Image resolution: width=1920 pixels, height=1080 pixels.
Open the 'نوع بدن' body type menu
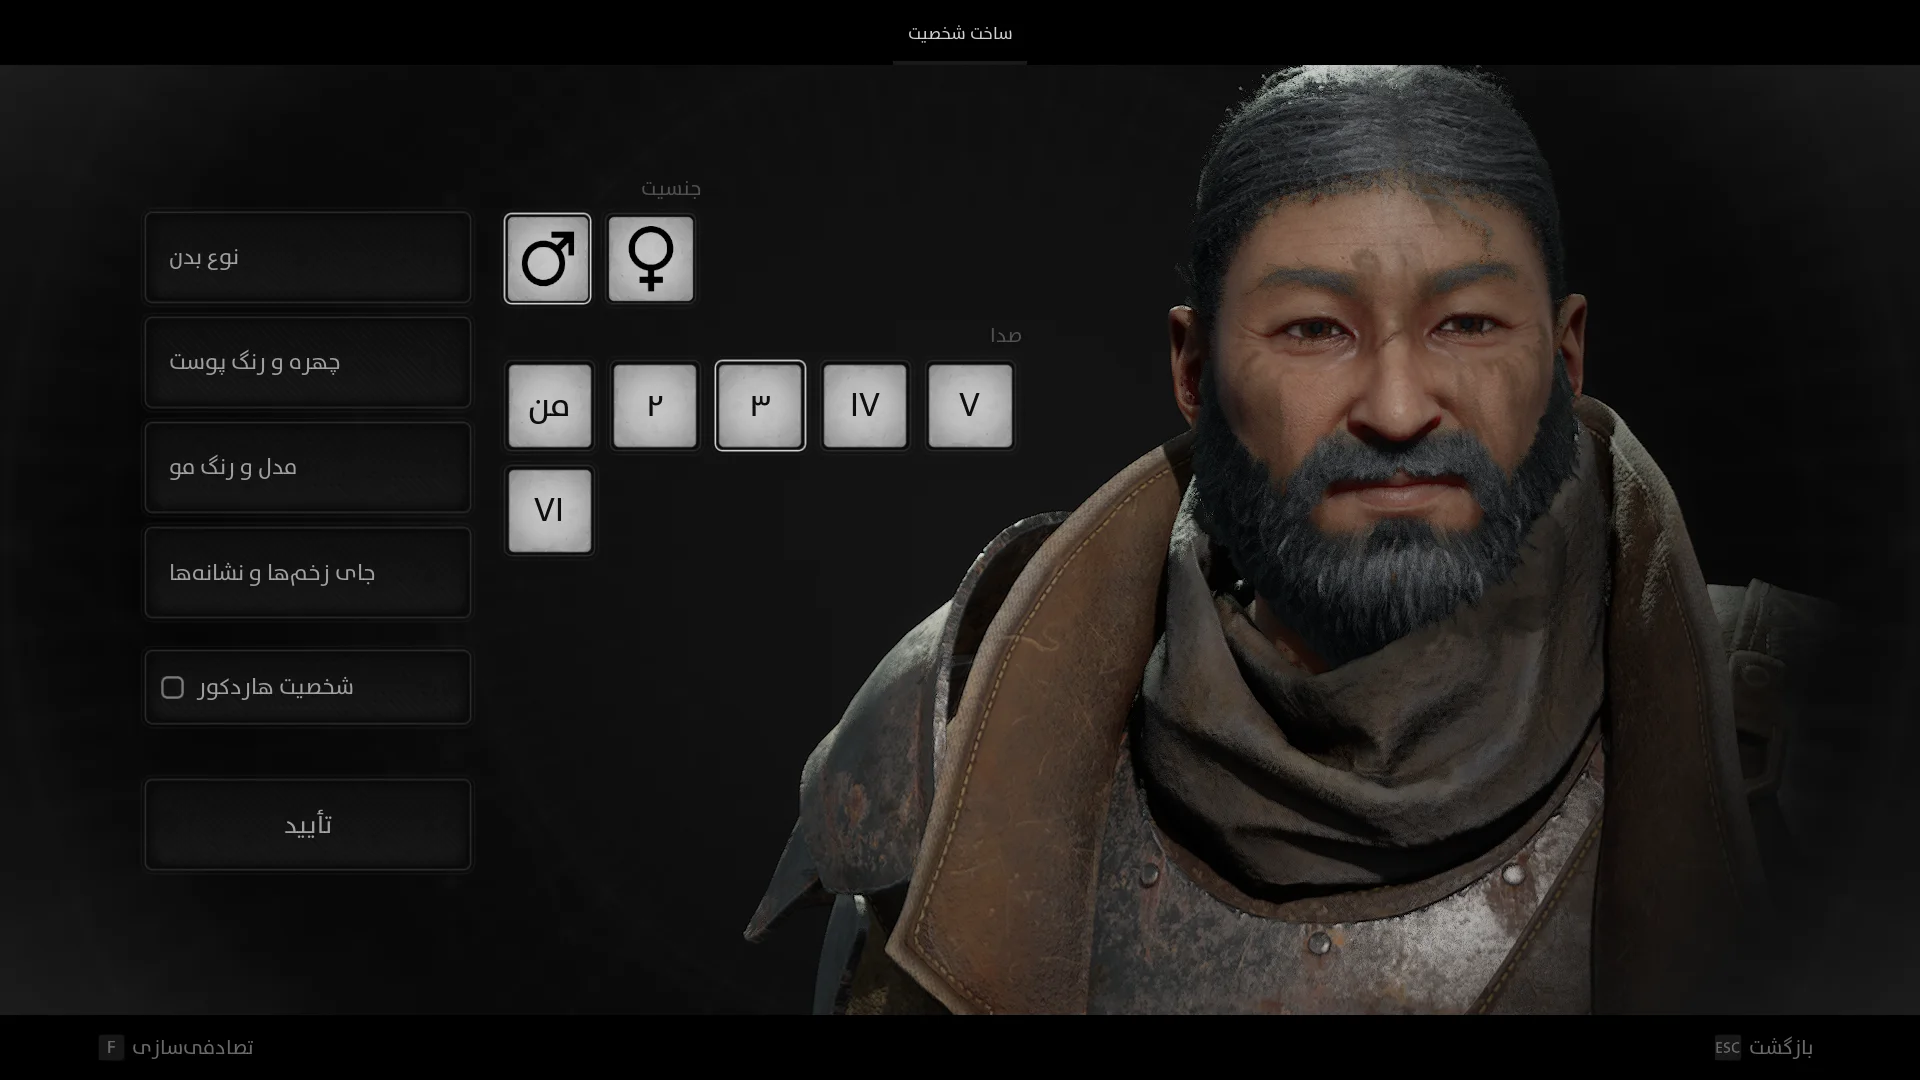click(308, 257)
